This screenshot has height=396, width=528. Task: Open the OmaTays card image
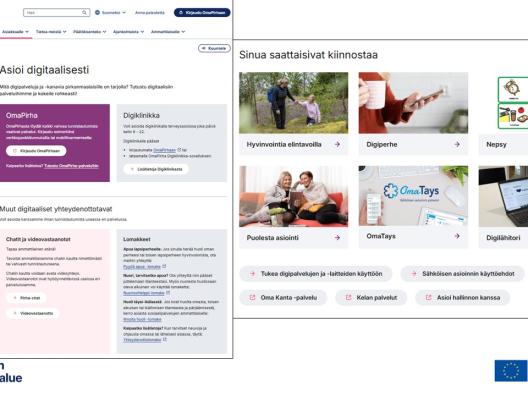[x=413, y=196]
